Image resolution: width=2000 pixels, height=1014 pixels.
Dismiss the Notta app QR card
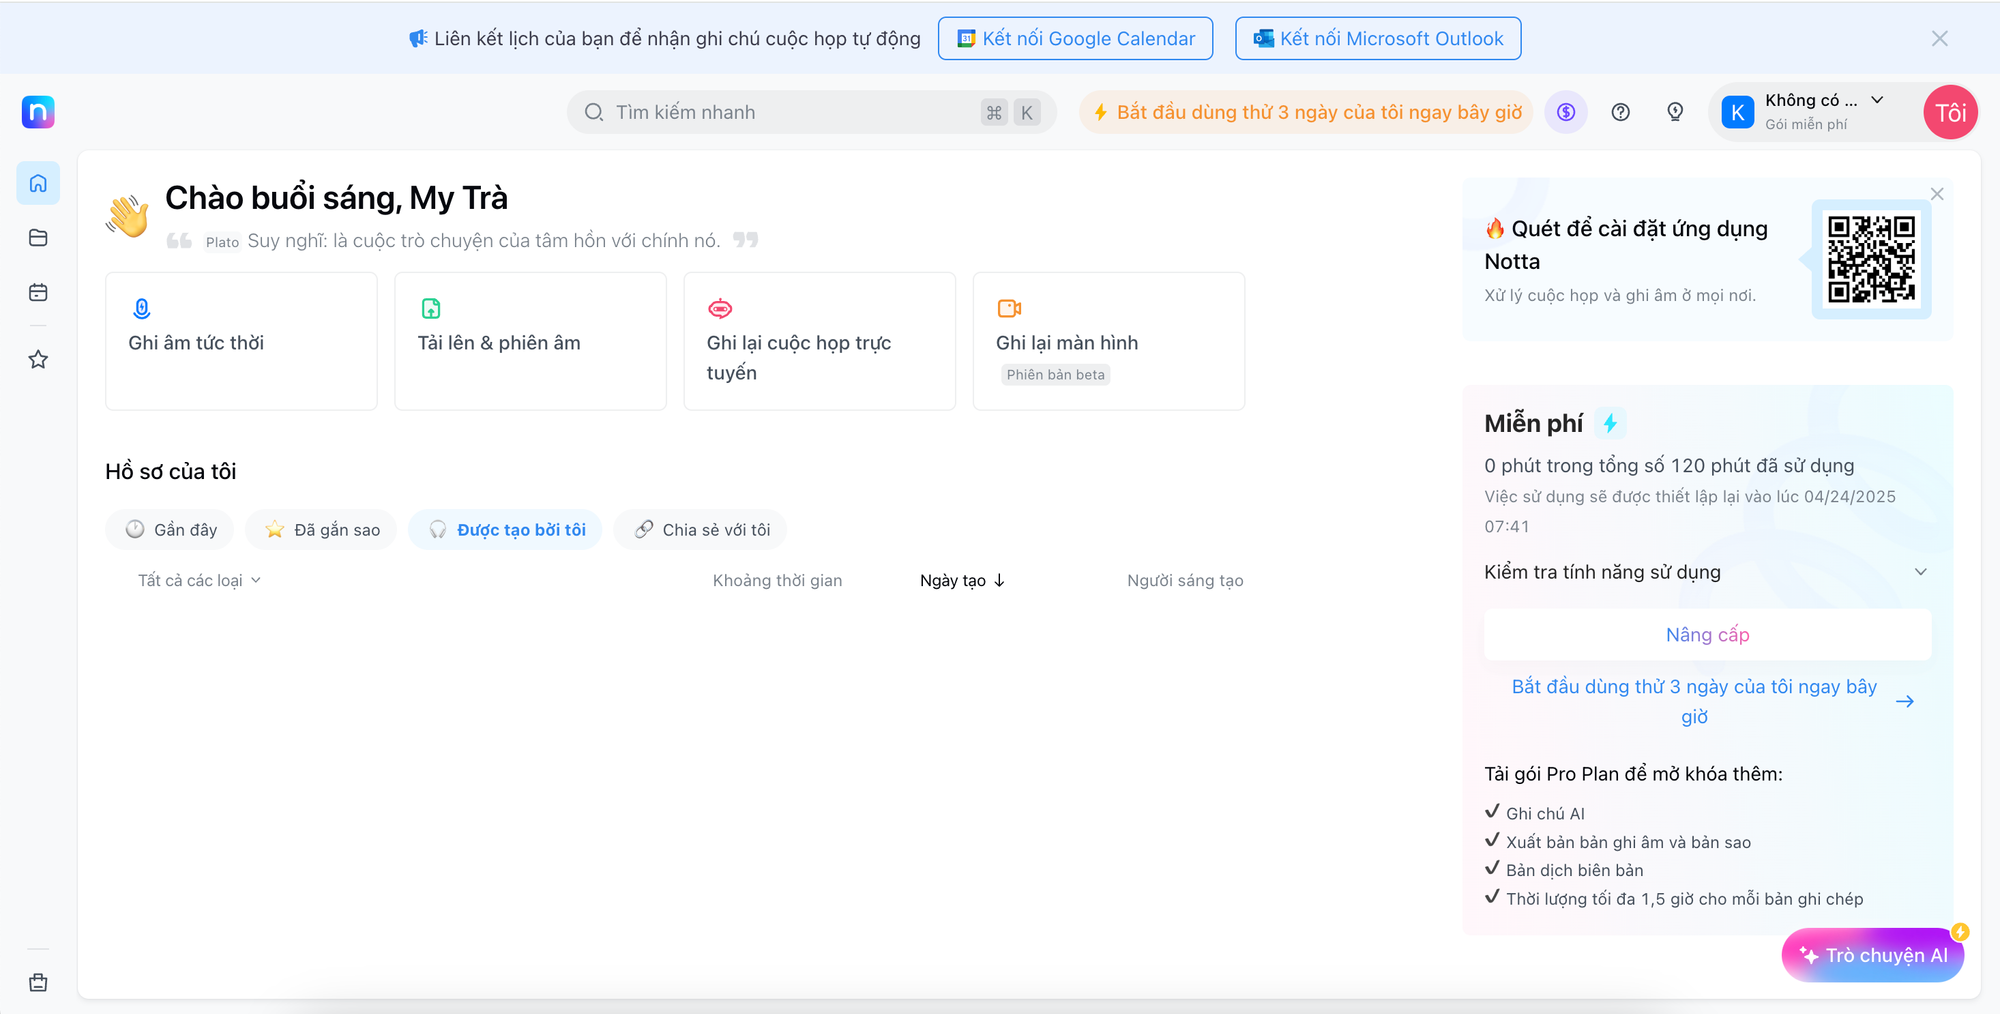point(1937,194)
